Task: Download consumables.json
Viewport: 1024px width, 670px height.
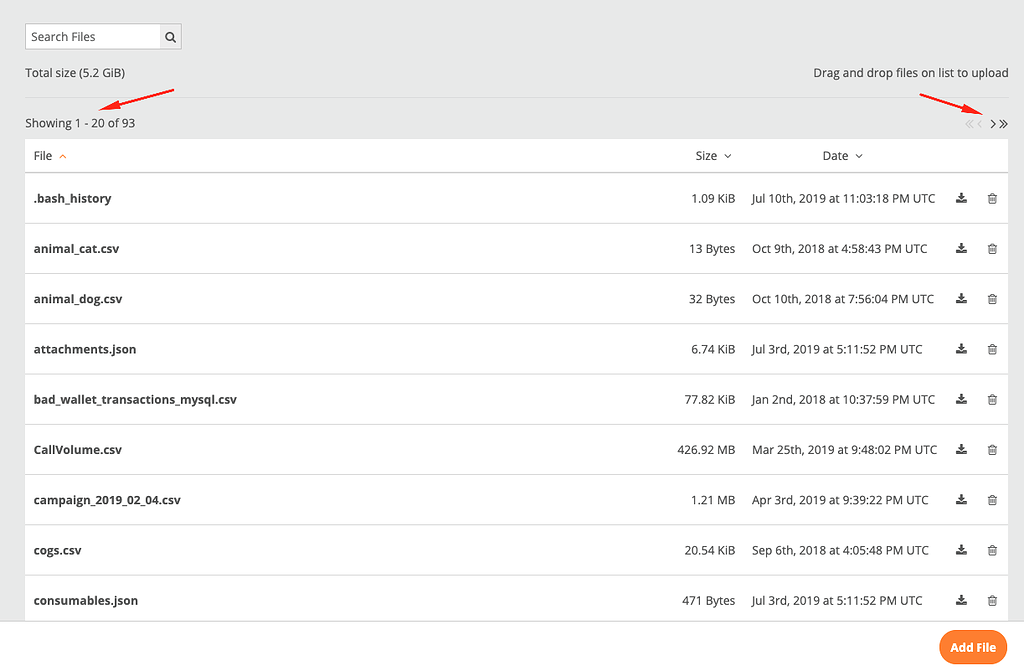Action: [x=961, y=600]
